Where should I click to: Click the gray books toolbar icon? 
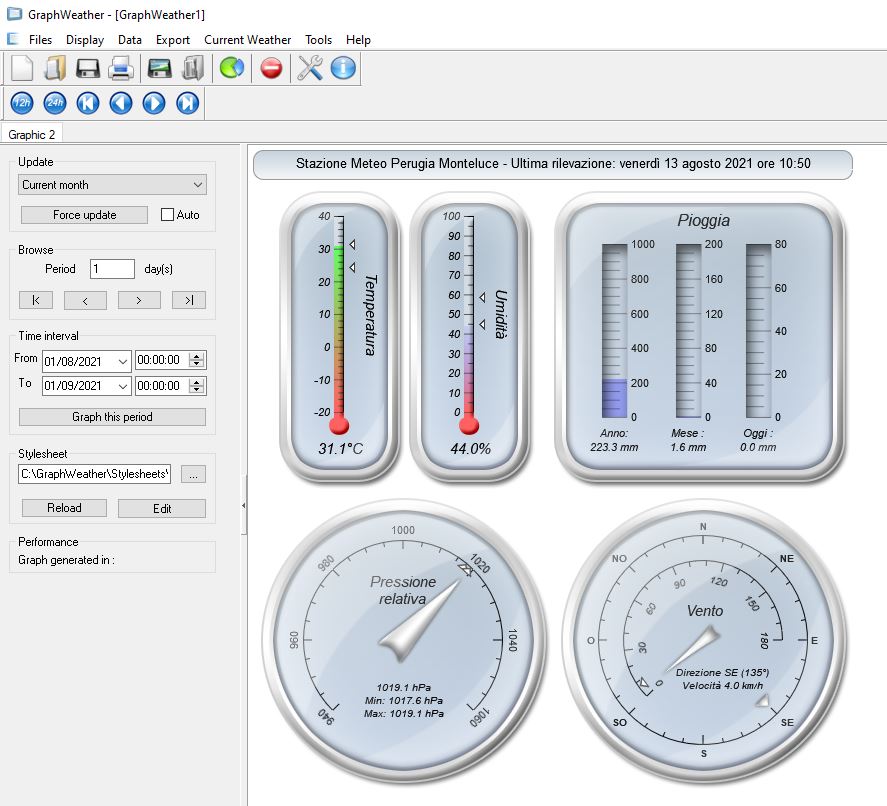click(193, 68)
